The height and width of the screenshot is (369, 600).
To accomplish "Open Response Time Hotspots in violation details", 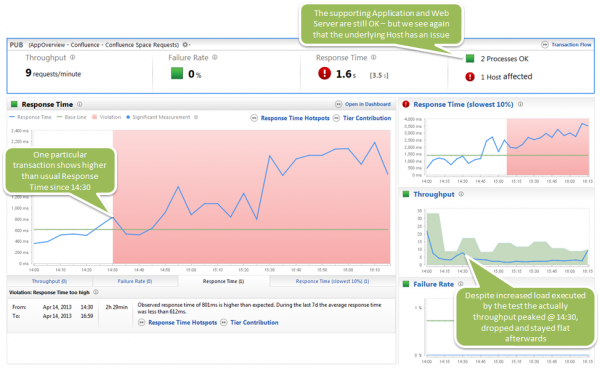I will tap(183, 323).
